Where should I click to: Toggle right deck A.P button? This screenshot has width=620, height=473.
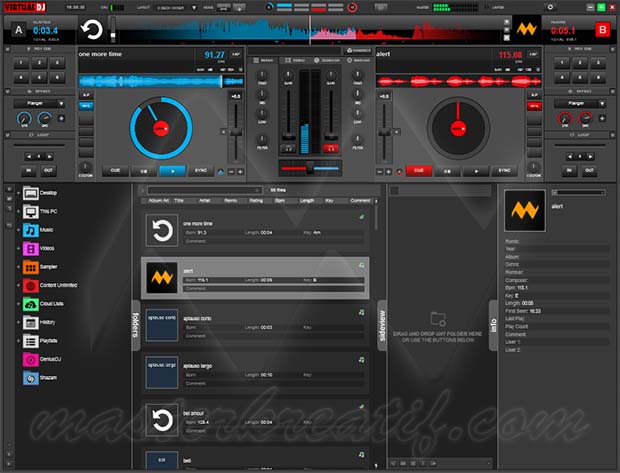click(x=534, y=95)
